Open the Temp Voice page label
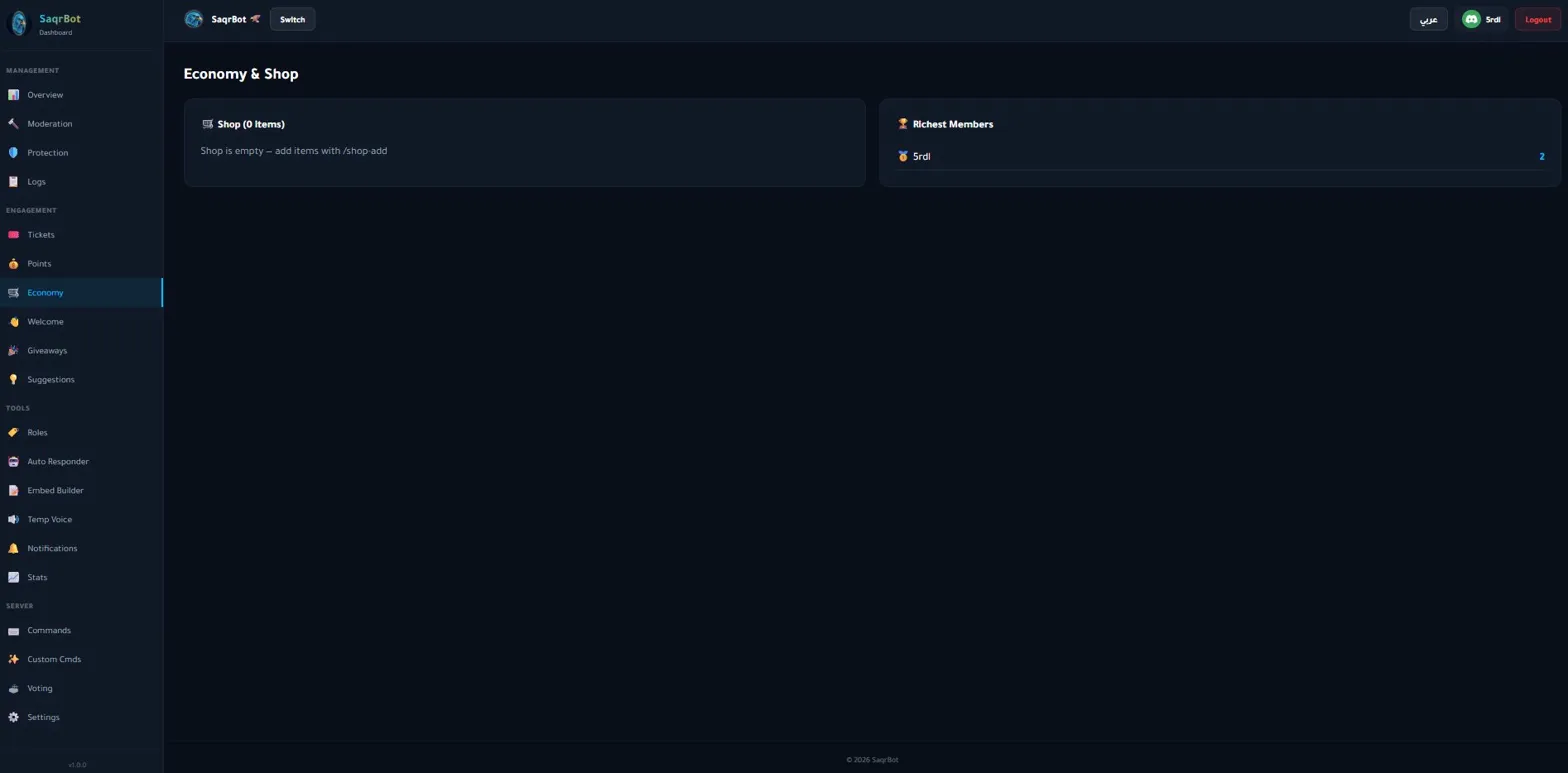This screenshot has width=1568, height=773. tap(49, 520)
